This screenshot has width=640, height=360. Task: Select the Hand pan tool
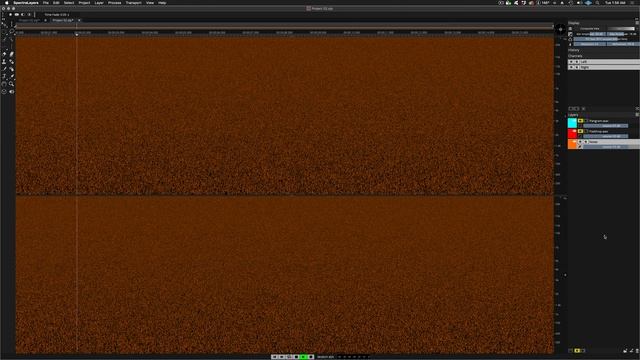click(x=4, y=84)
